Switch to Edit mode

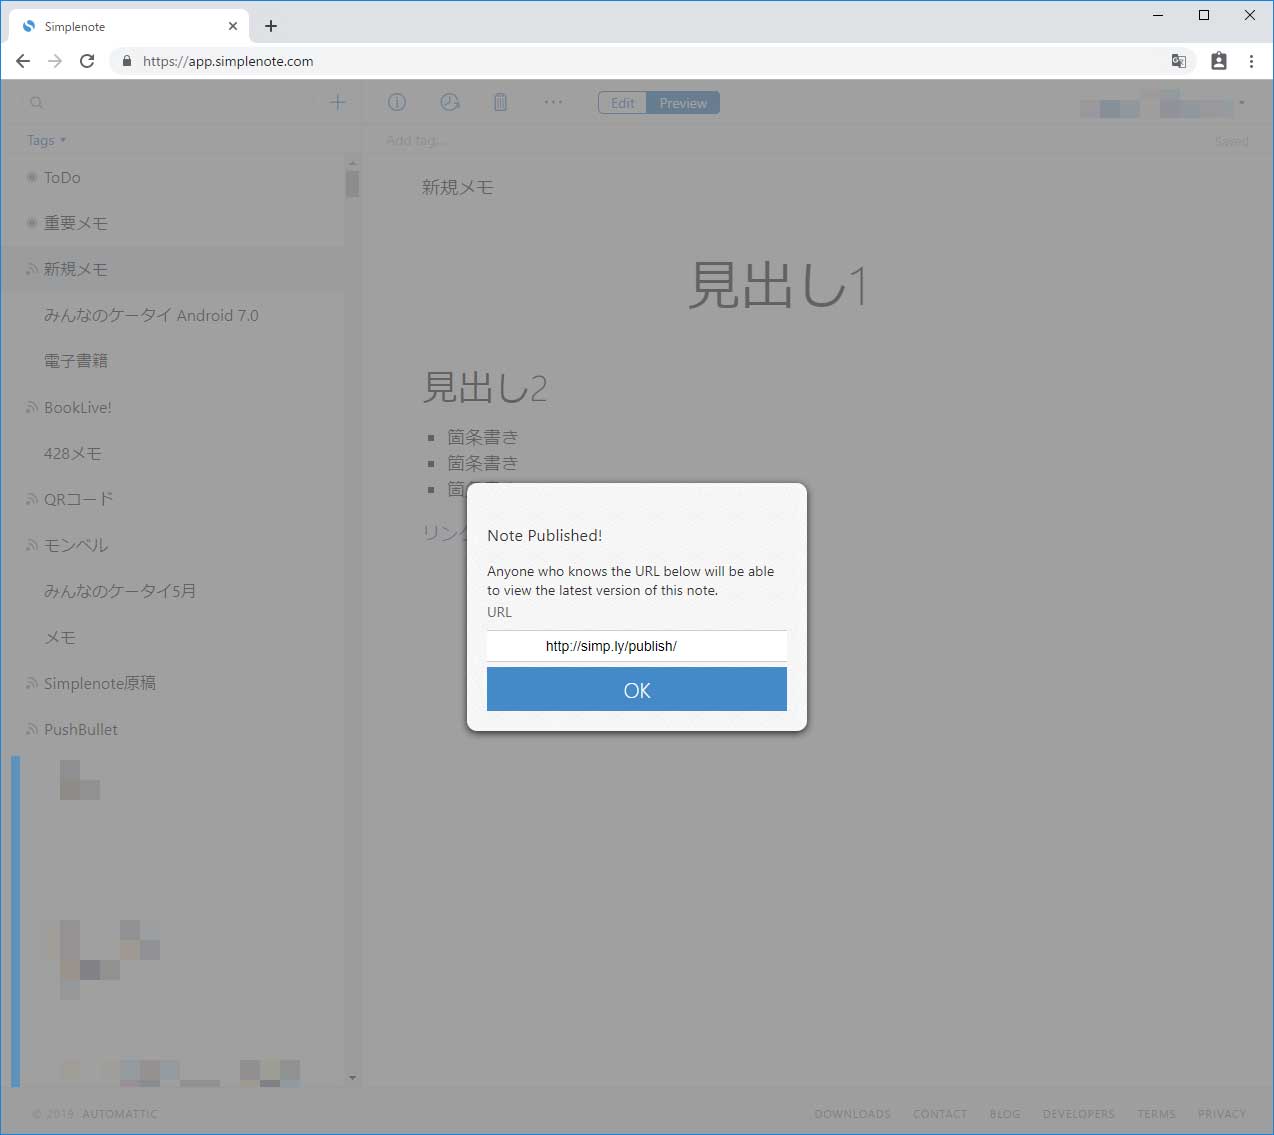pos(622,102)
